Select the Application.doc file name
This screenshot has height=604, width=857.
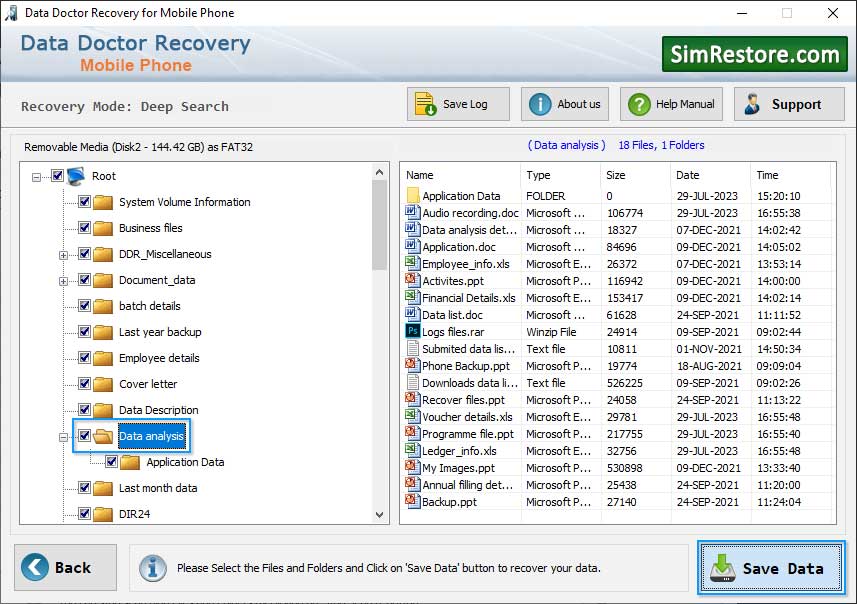[459, 247]
